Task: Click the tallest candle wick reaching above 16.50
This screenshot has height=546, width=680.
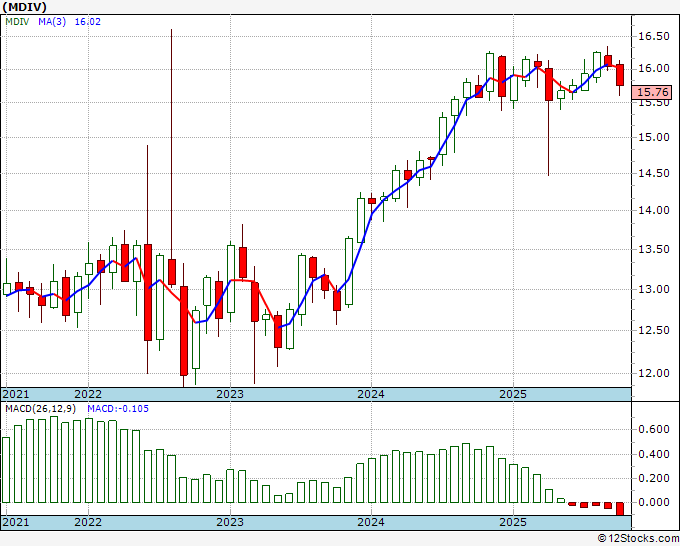Action: click(172, 143)
